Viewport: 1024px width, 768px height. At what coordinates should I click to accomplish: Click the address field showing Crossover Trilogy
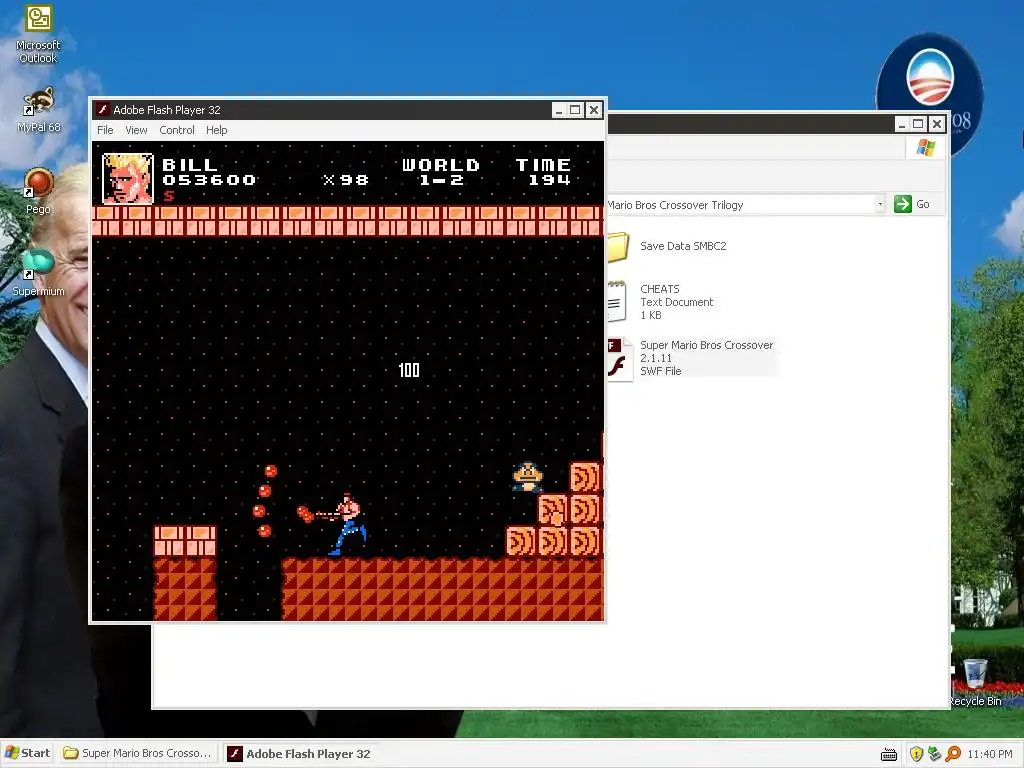pyautogui.click(x=742, y=204)
